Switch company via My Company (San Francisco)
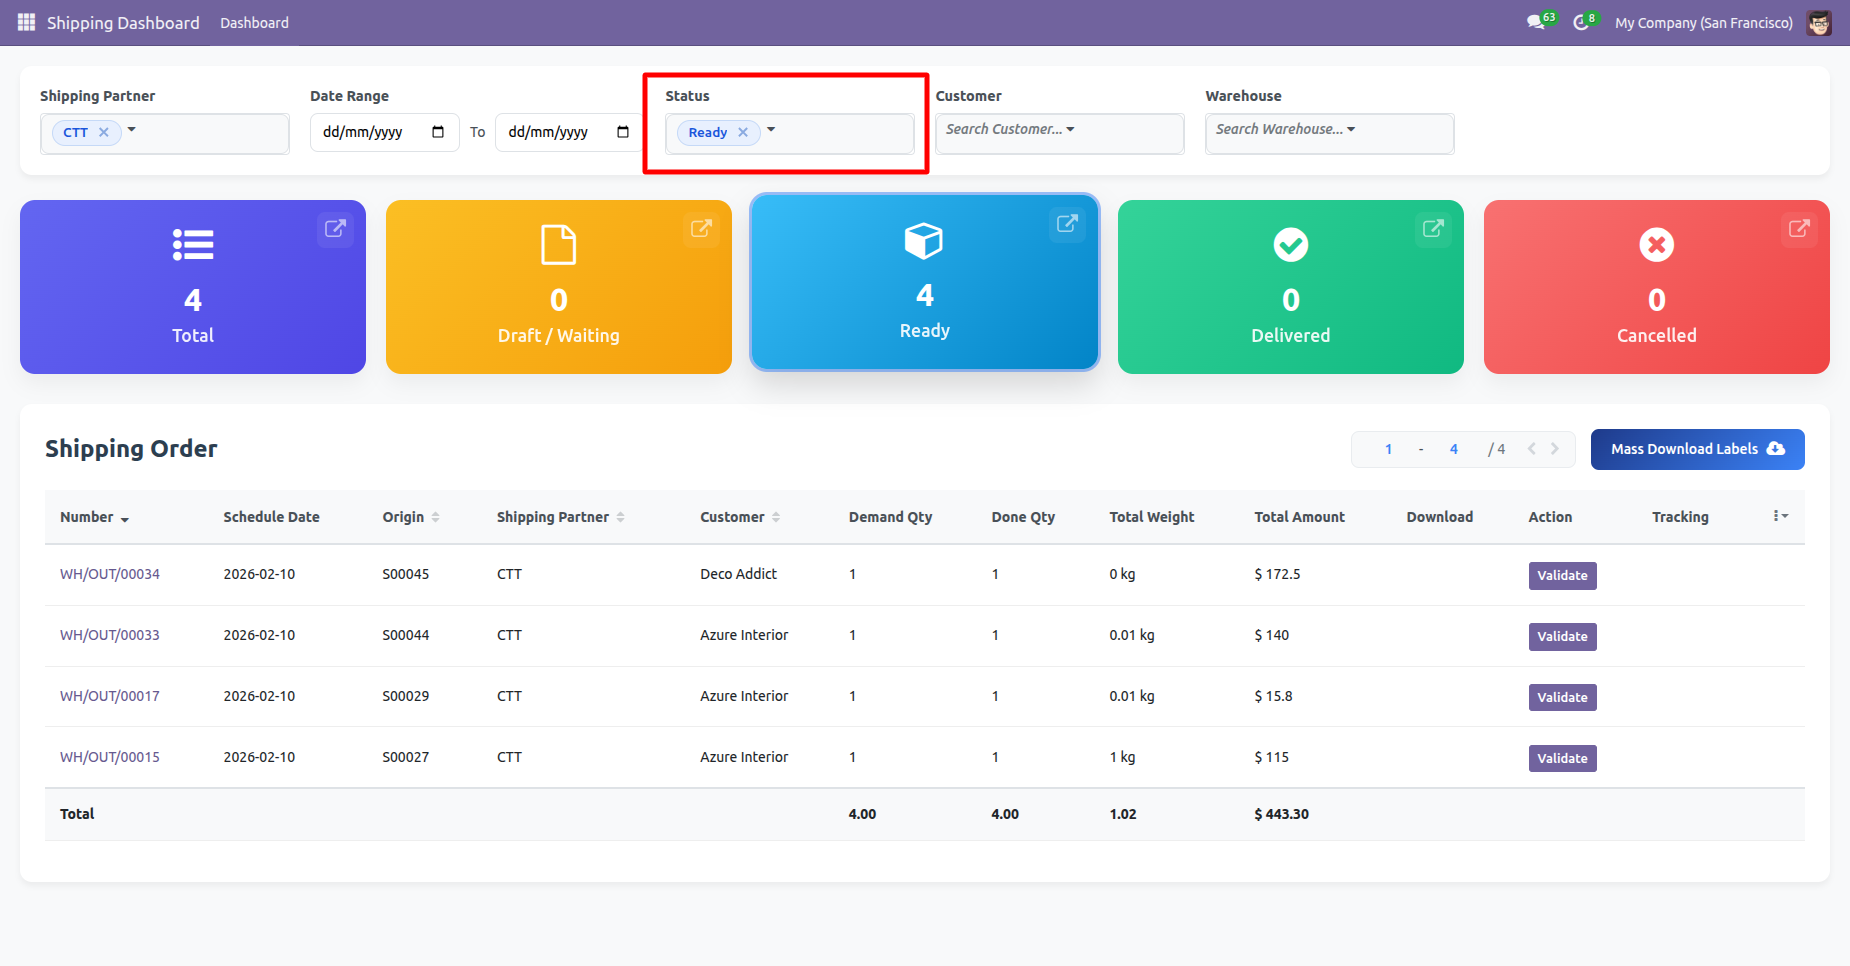This screenshot has height=966, width=1850. click(1703, 23)
